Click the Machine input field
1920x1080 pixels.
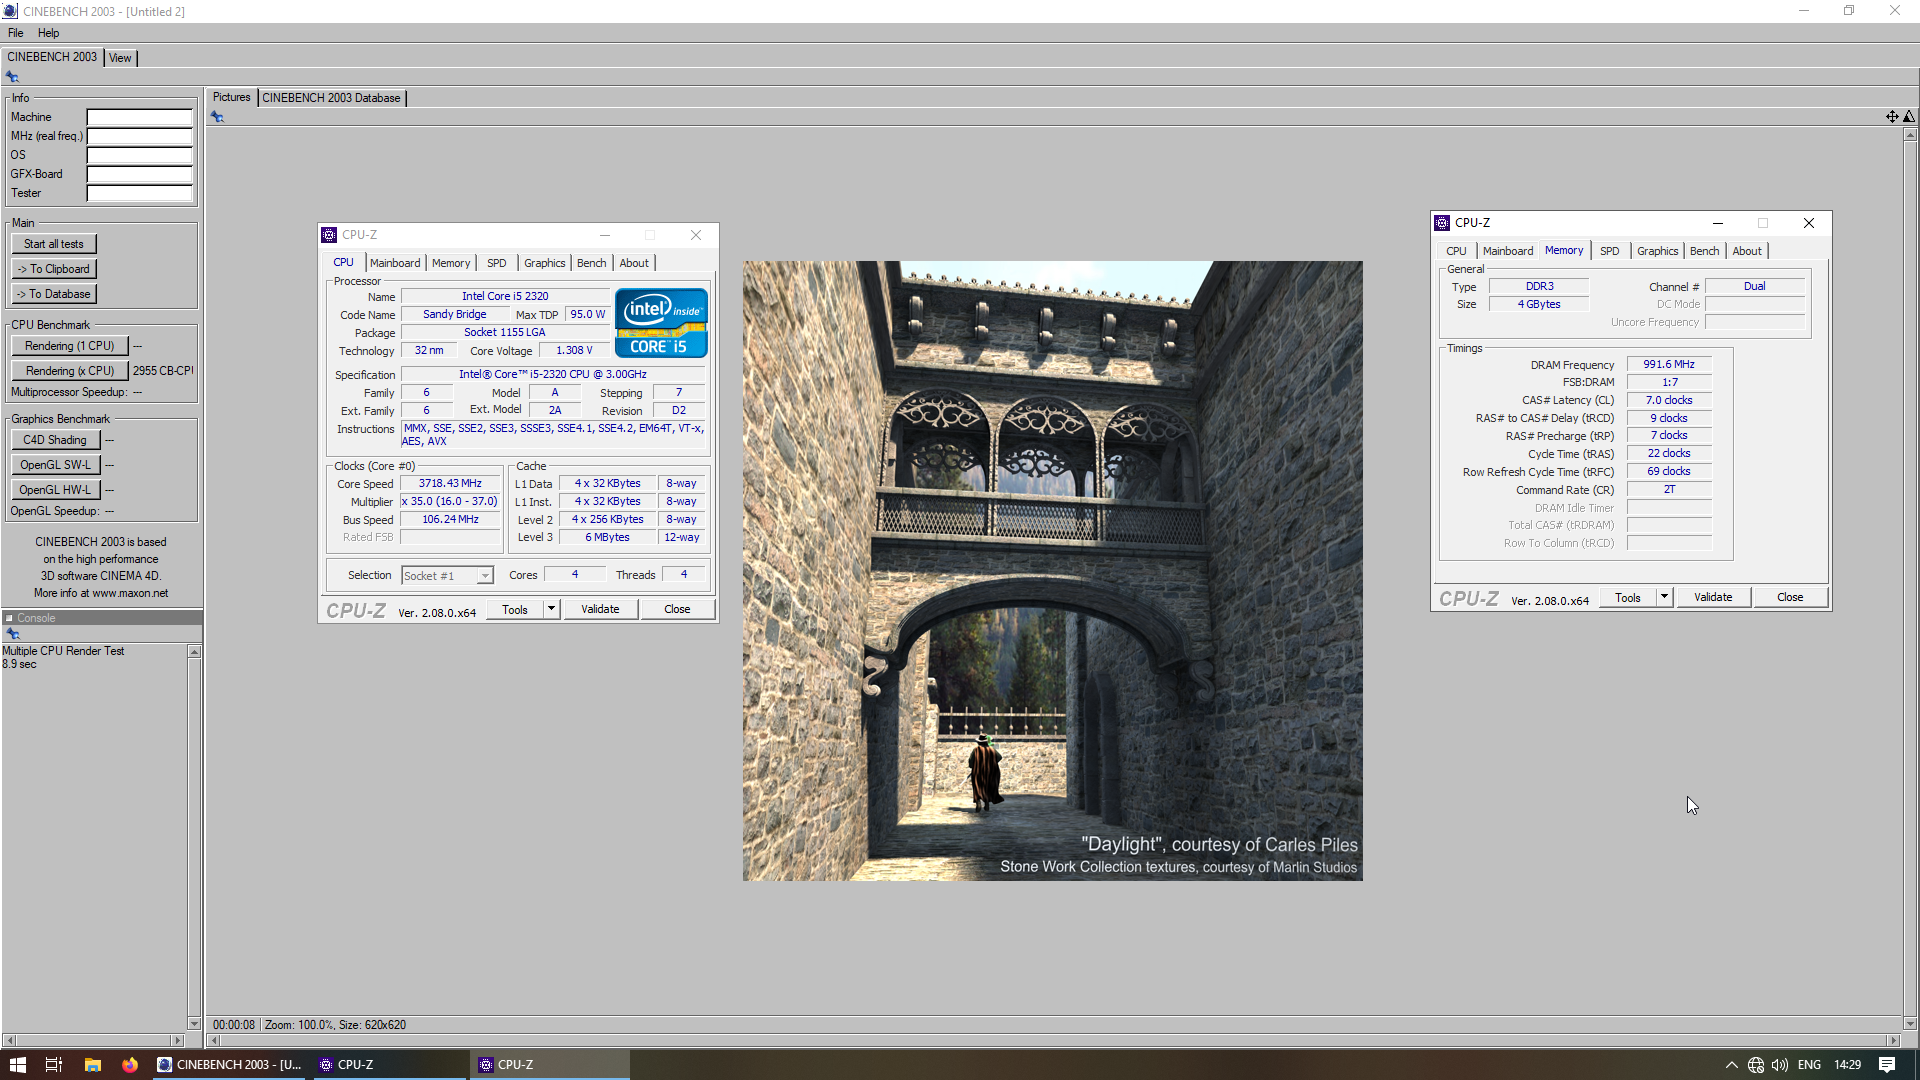pyautogui.click(x=139, y=117)
